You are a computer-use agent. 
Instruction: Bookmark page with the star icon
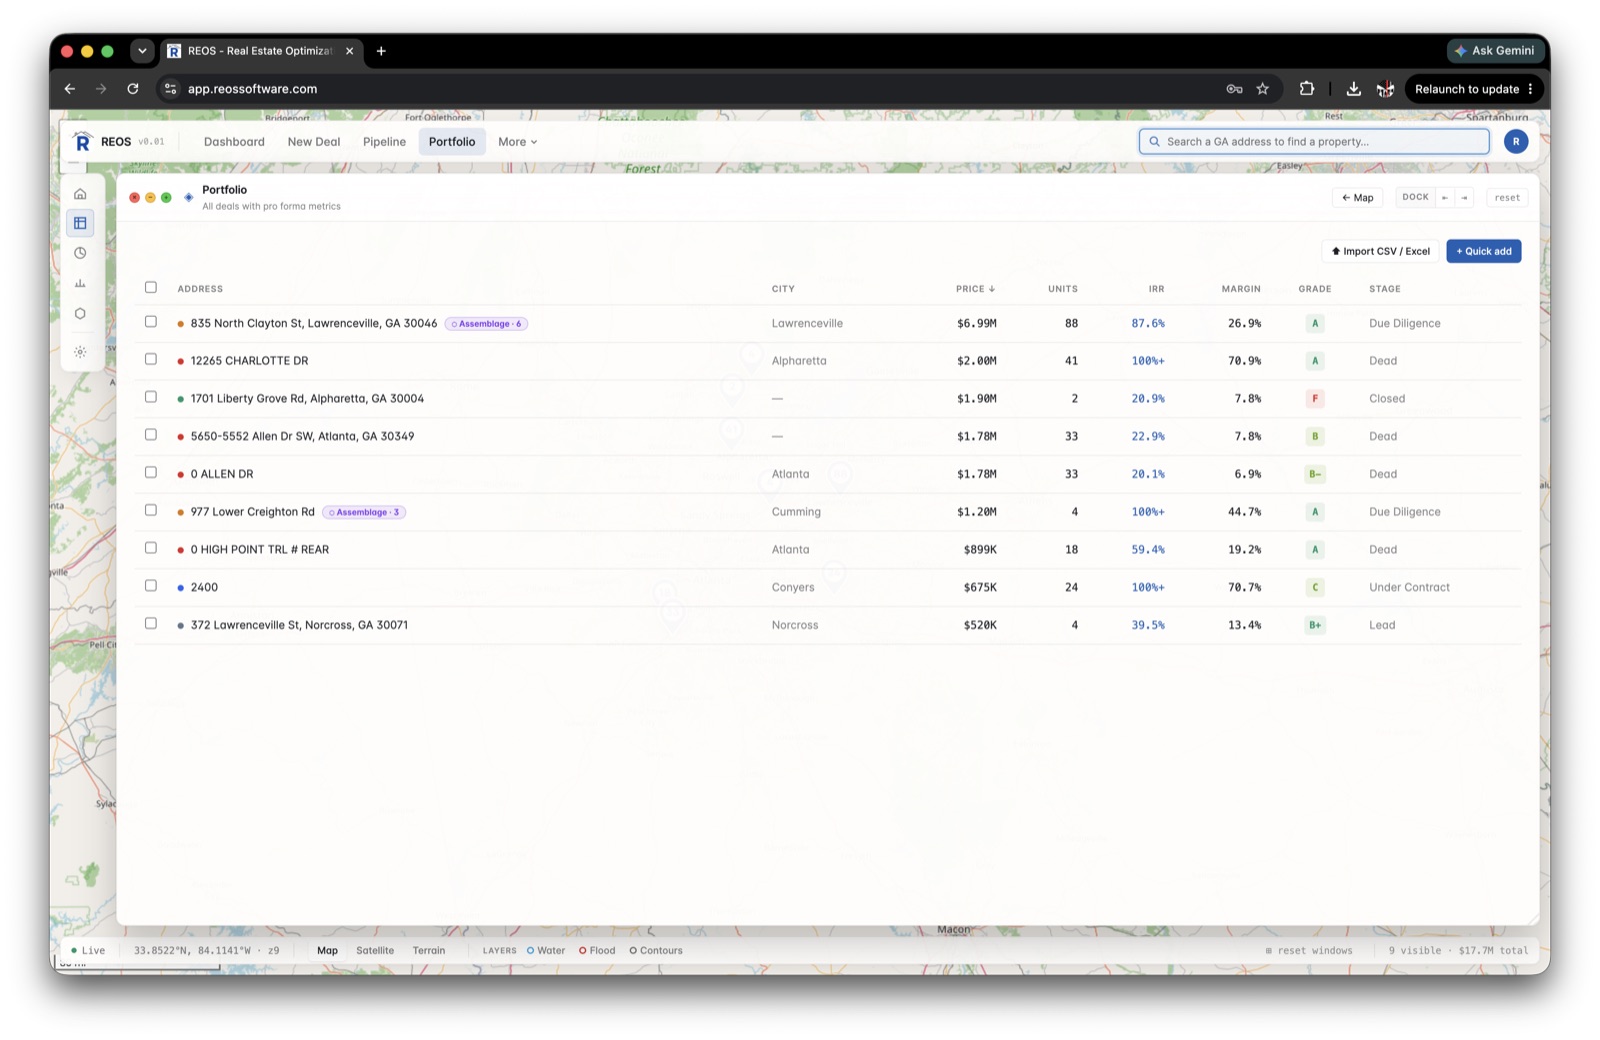1263,89
